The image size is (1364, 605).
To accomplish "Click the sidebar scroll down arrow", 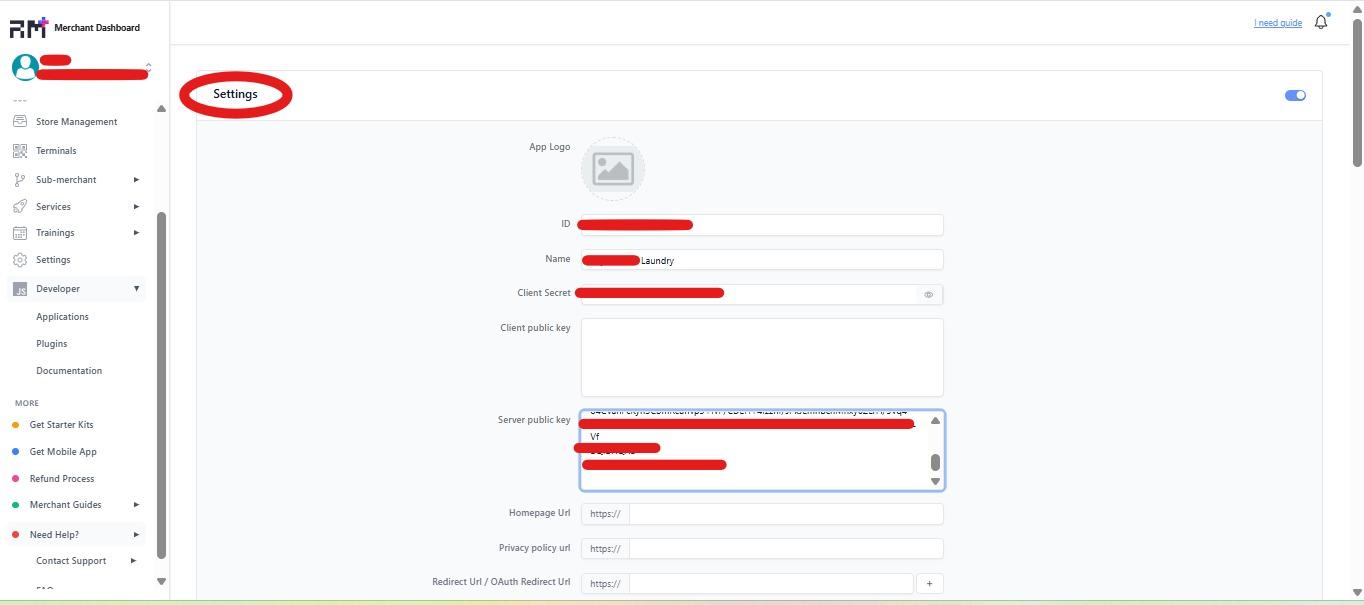I will click(161, 581).
